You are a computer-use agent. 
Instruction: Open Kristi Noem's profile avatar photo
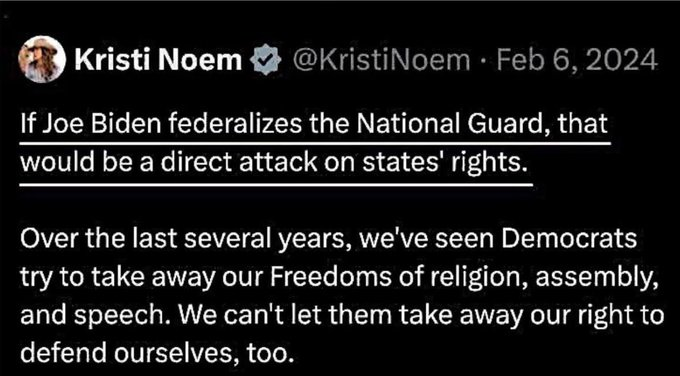[43, 59]
